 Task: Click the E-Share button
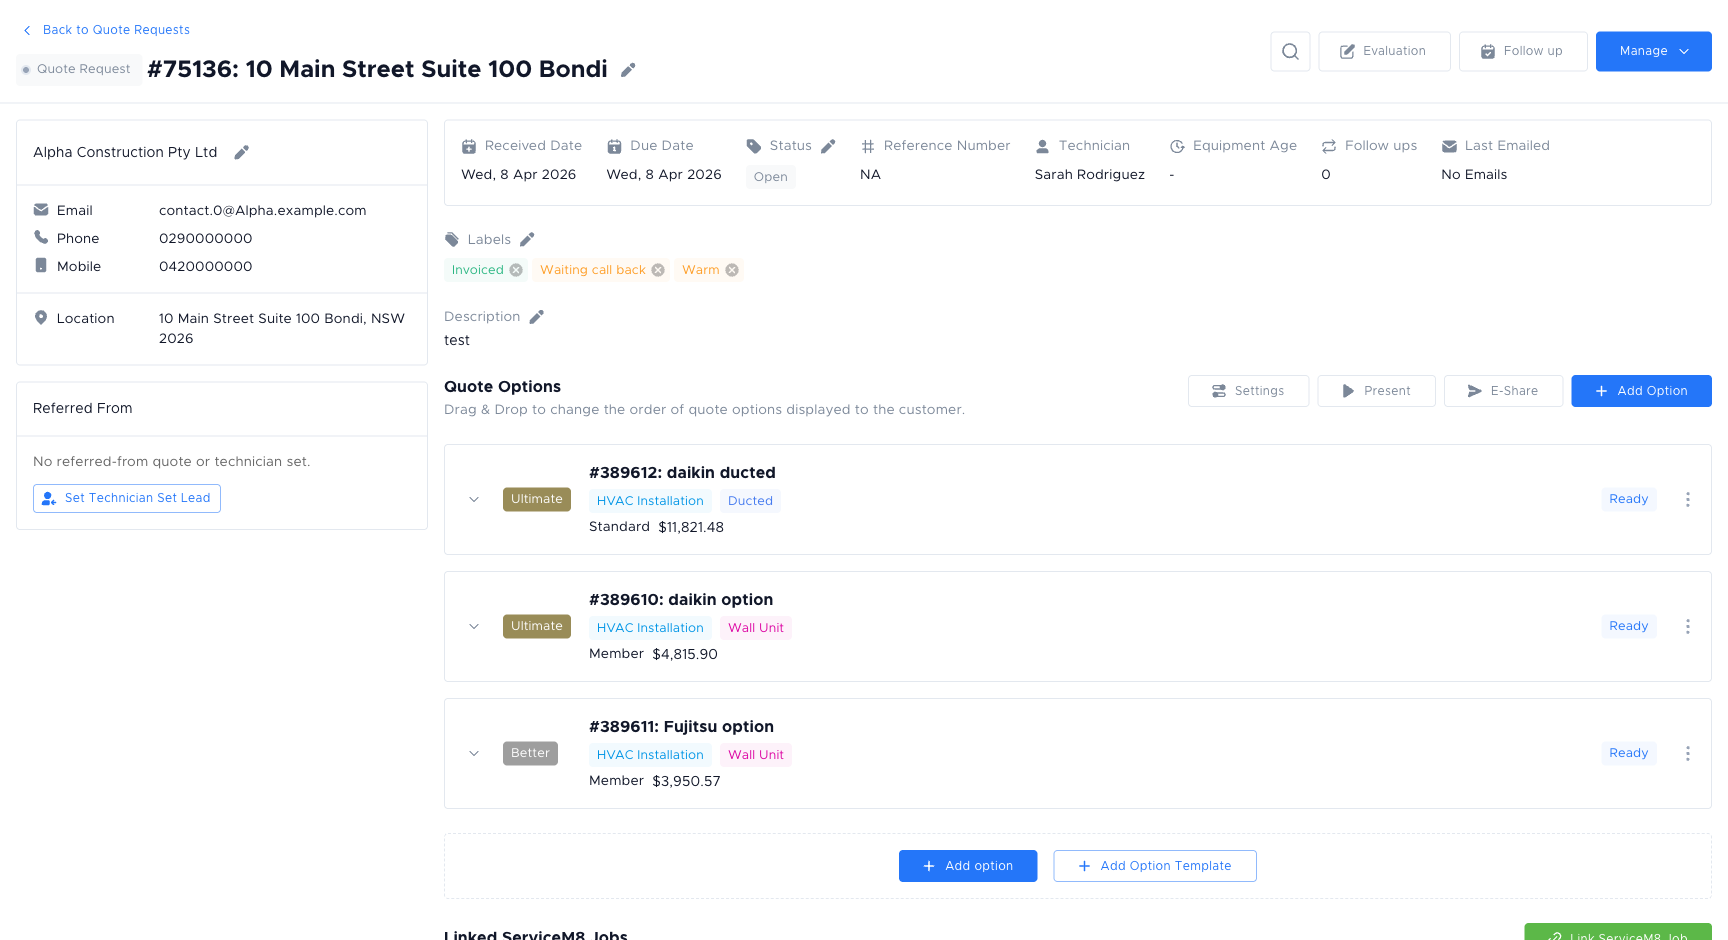click(x=1503, y=391)
